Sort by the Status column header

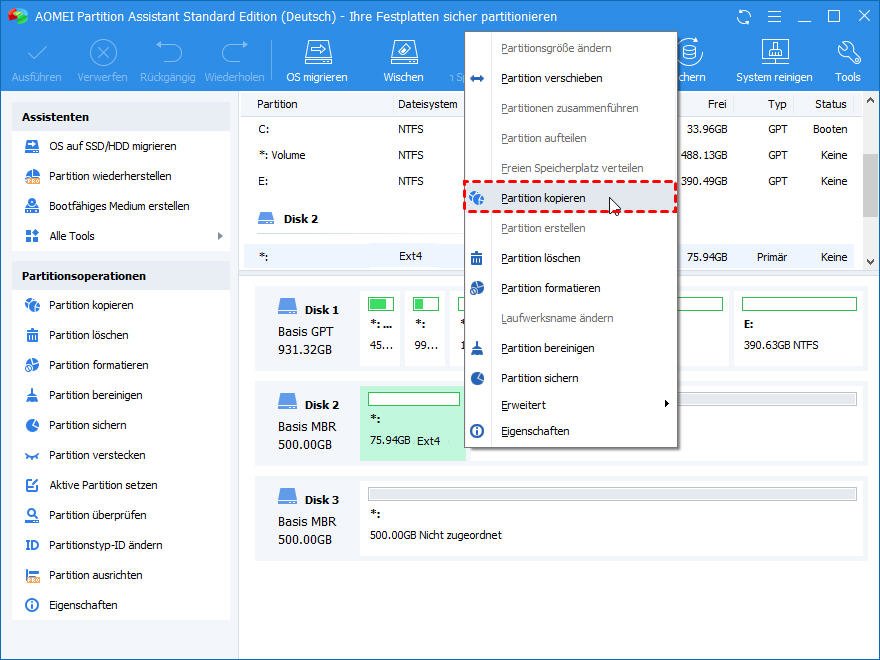[x=831, y=104]
